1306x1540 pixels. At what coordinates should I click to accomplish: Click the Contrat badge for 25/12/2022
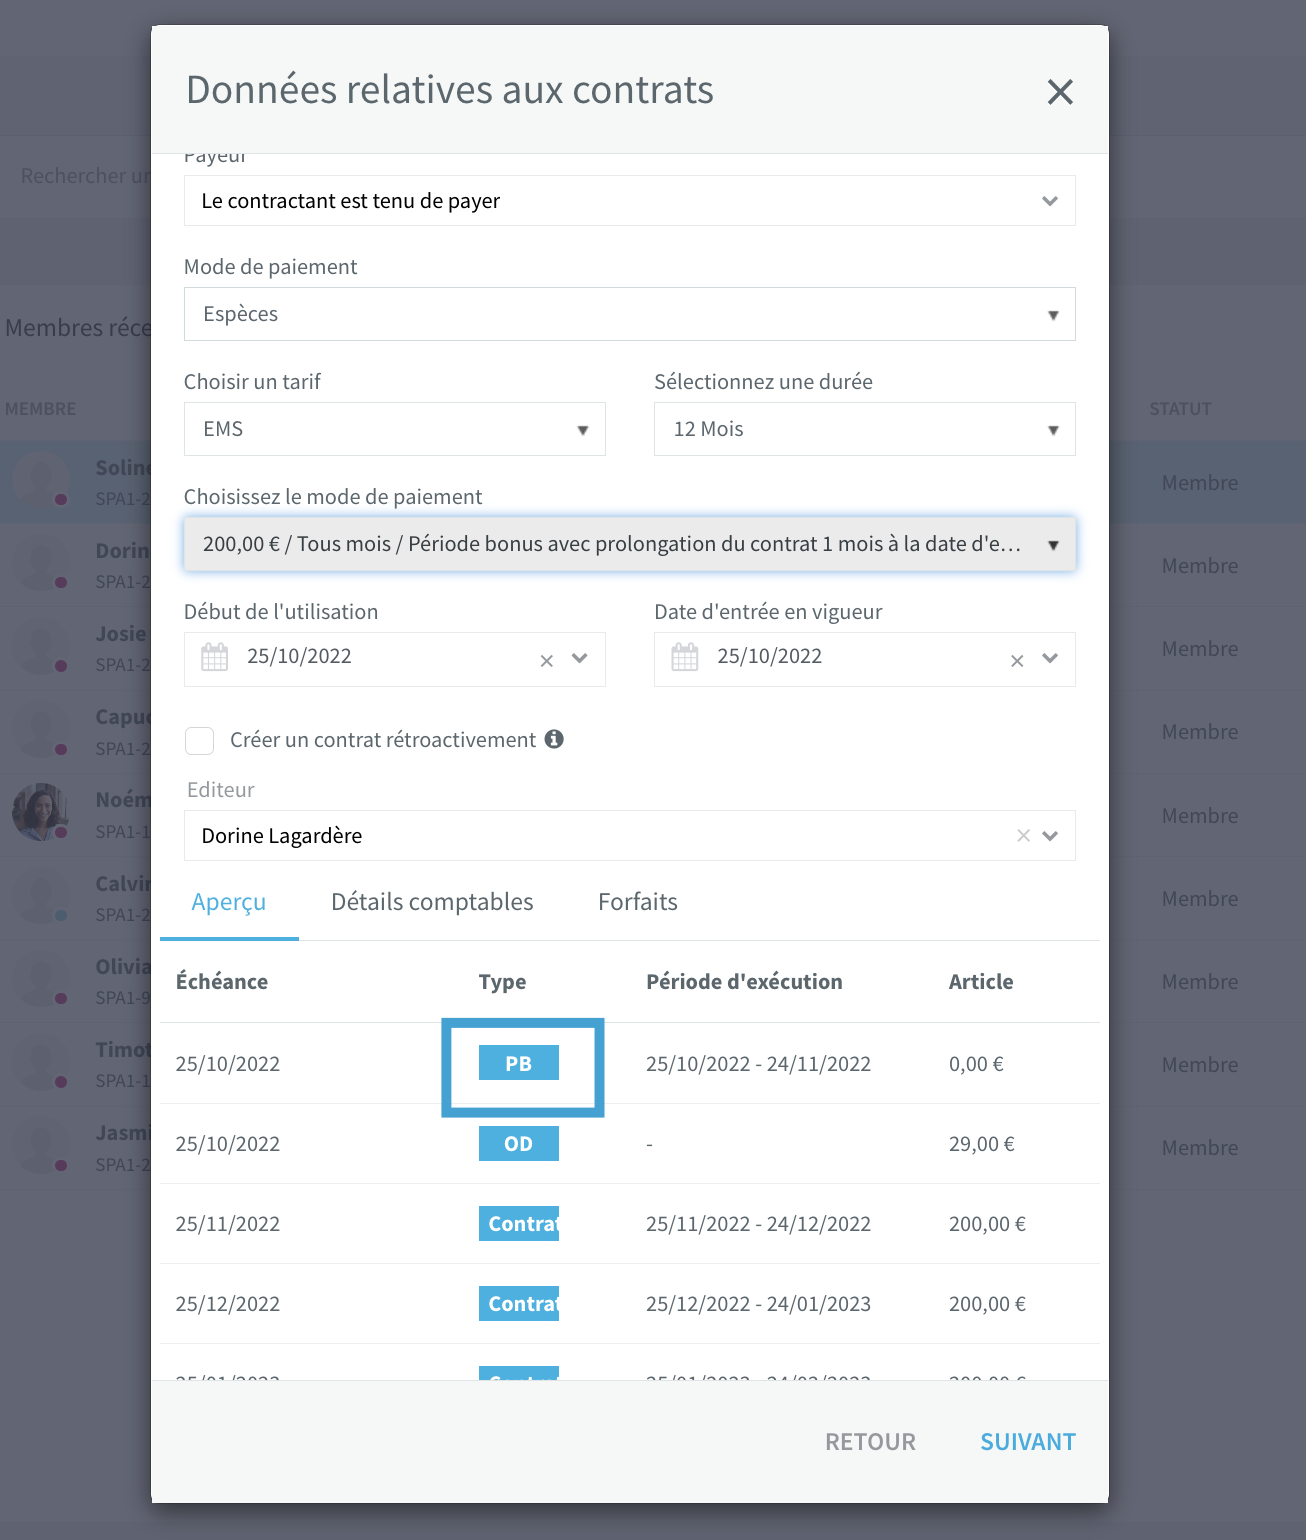518,1303
